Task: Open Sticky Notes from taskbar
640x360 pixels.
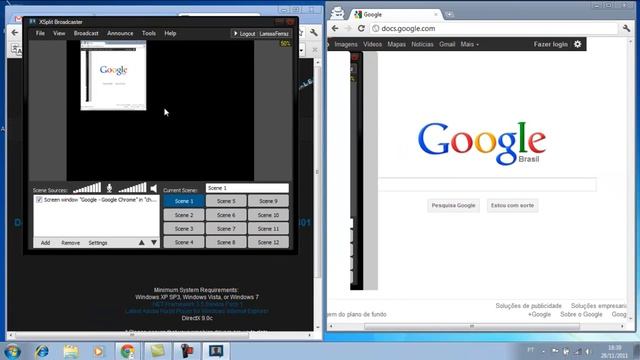Action: click(157, 351)
